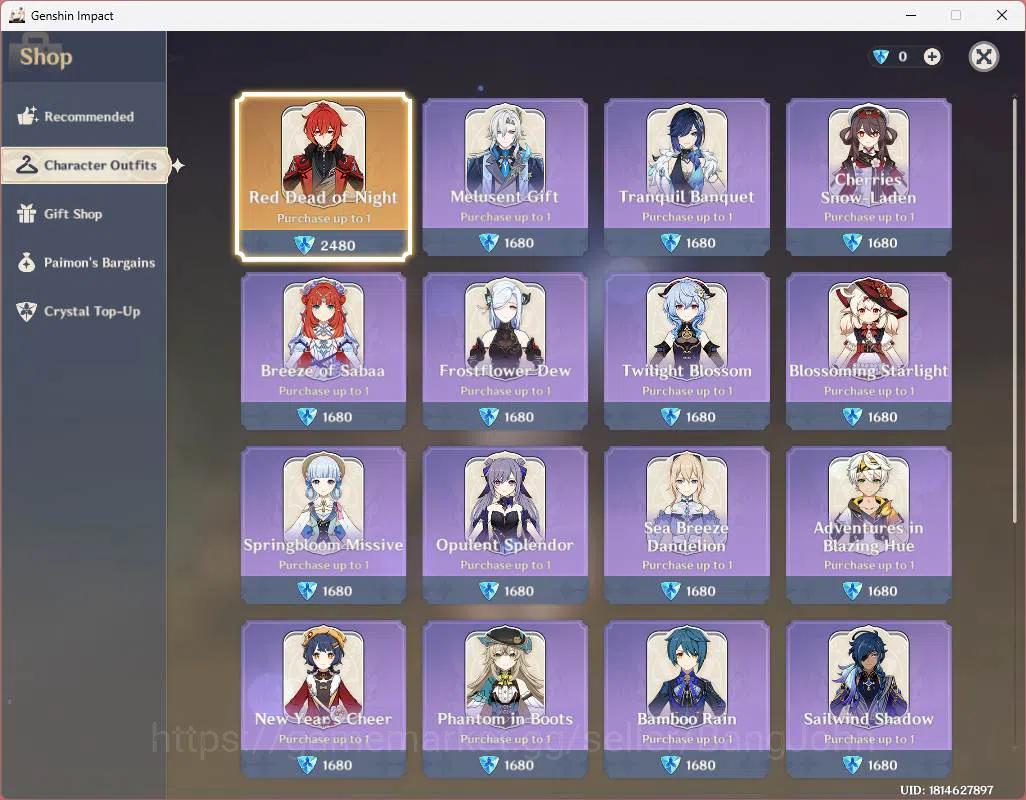Screen dimensions: 1026x800
Task: Click crystal icon on Adventures in Blazing Hue price
Action: (852, 591)
